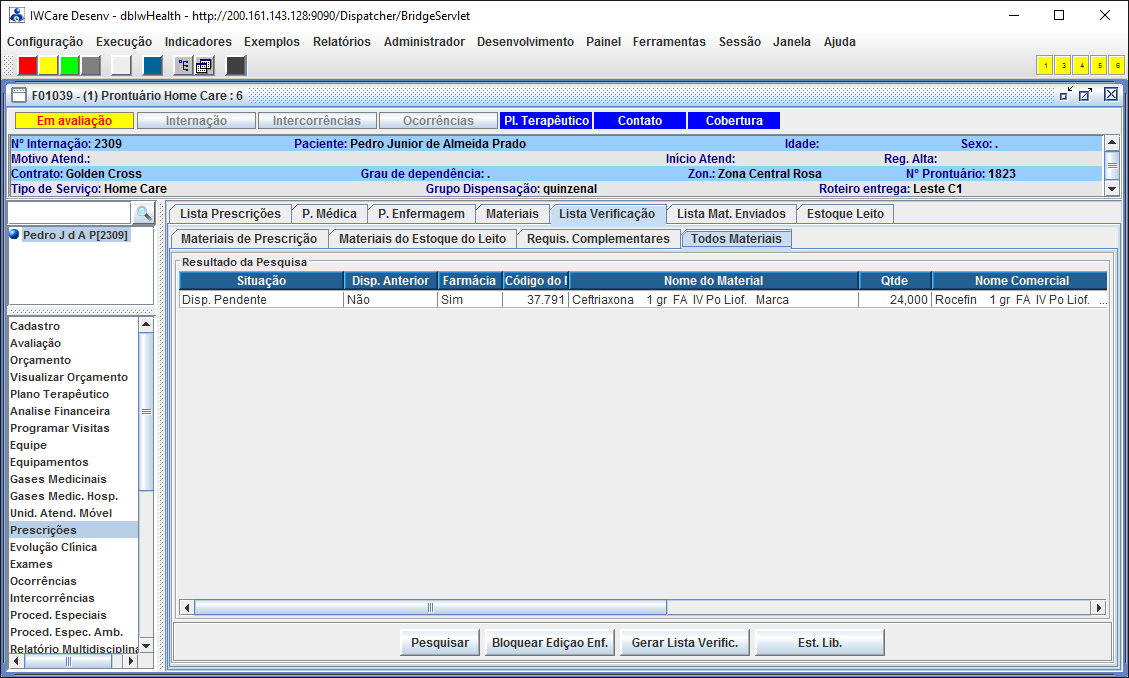Click the blue dot beside Pedro J d A P
This screenshot has width=1129, height=678.
point(14,234)
